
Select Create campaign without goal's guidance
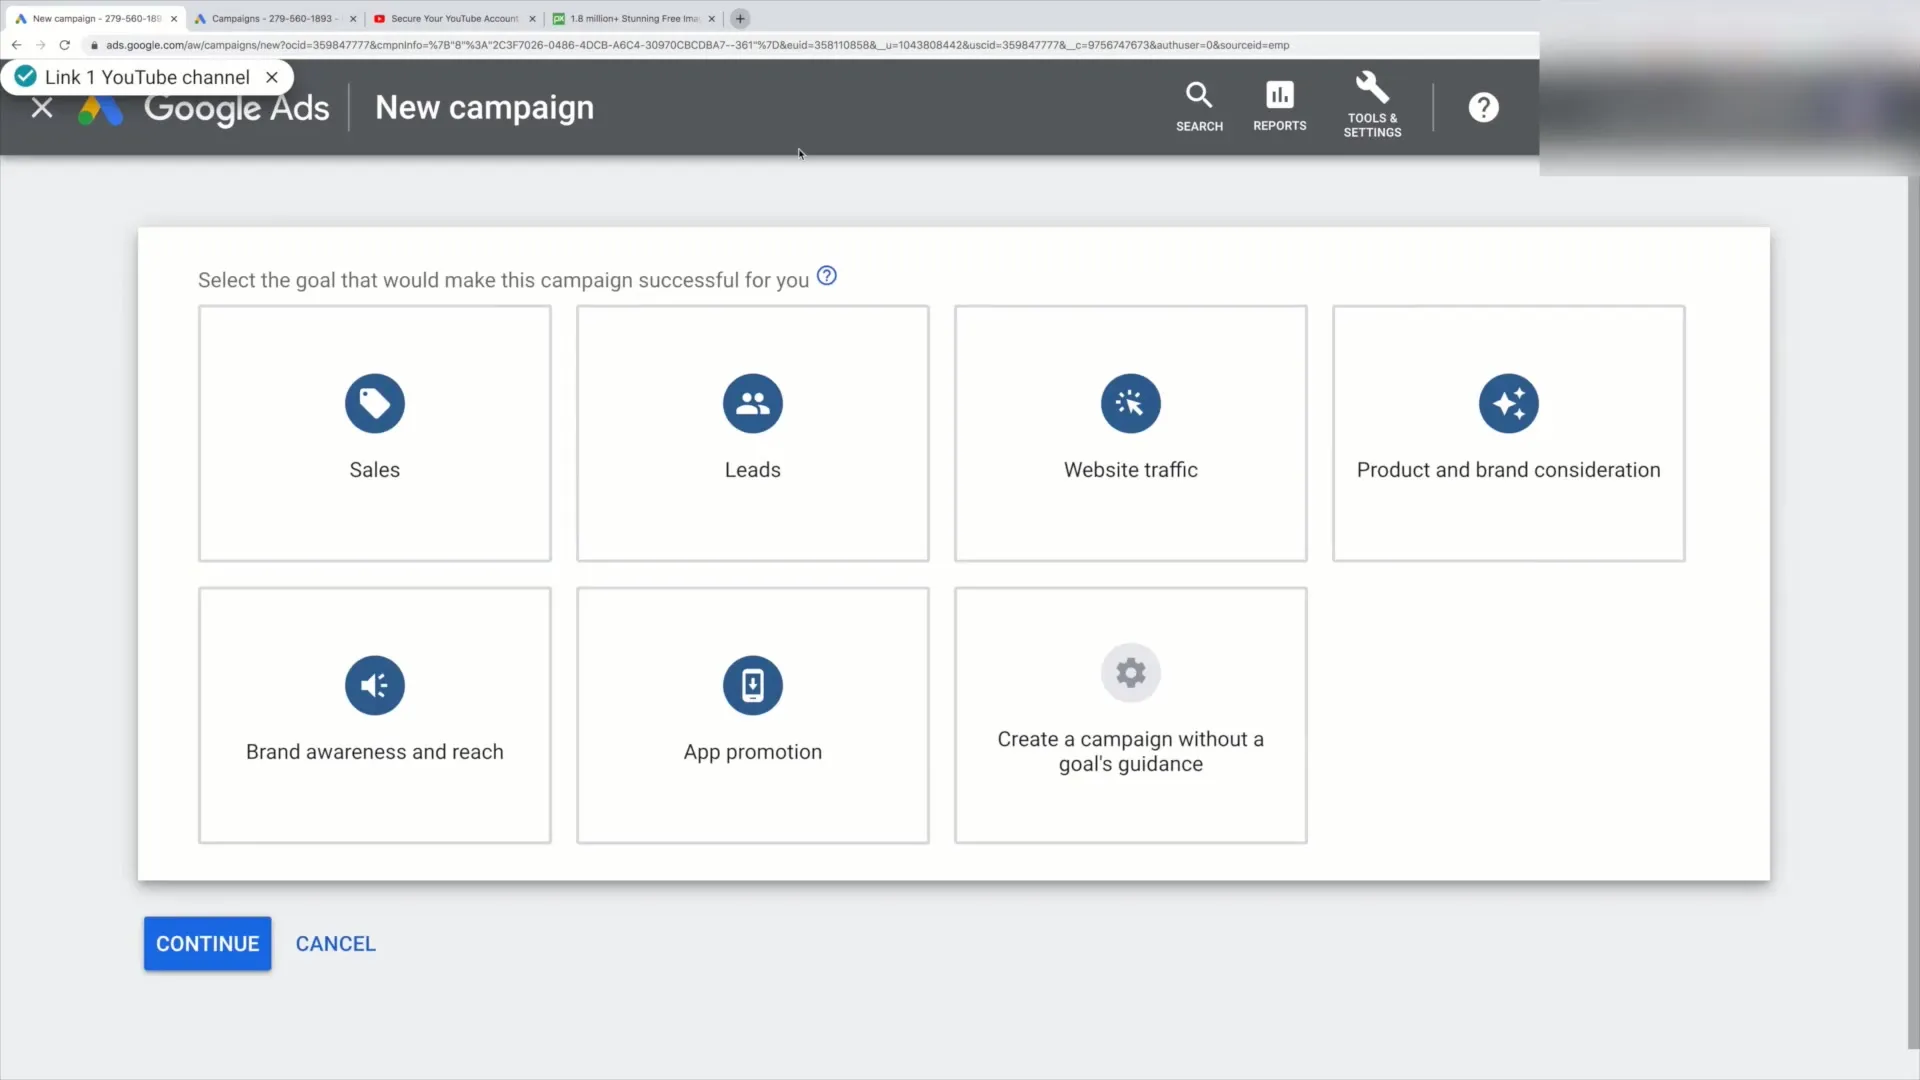(1130, 712)
